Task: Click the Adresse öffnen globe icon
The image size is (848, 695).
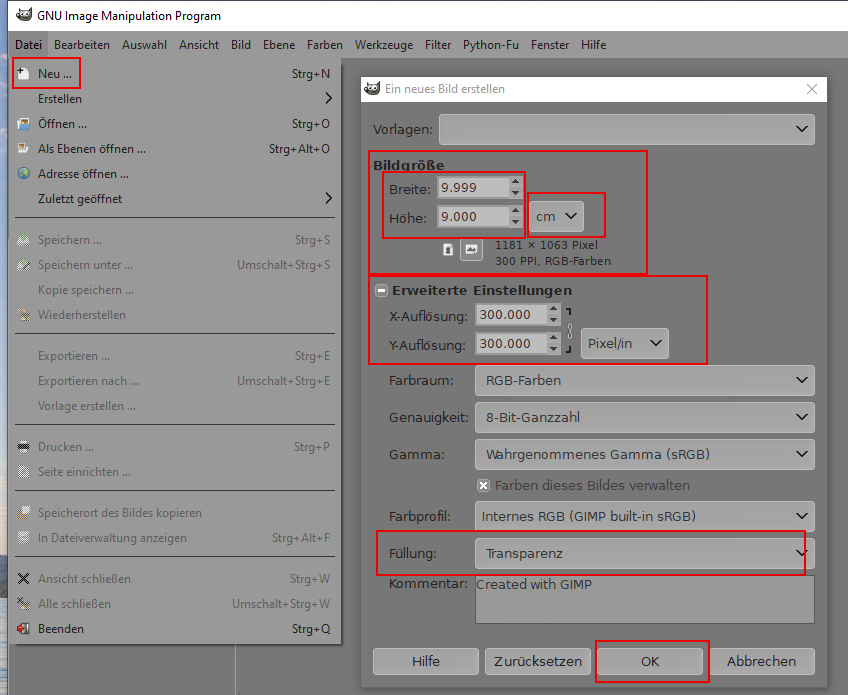Action: pos(25,174)
